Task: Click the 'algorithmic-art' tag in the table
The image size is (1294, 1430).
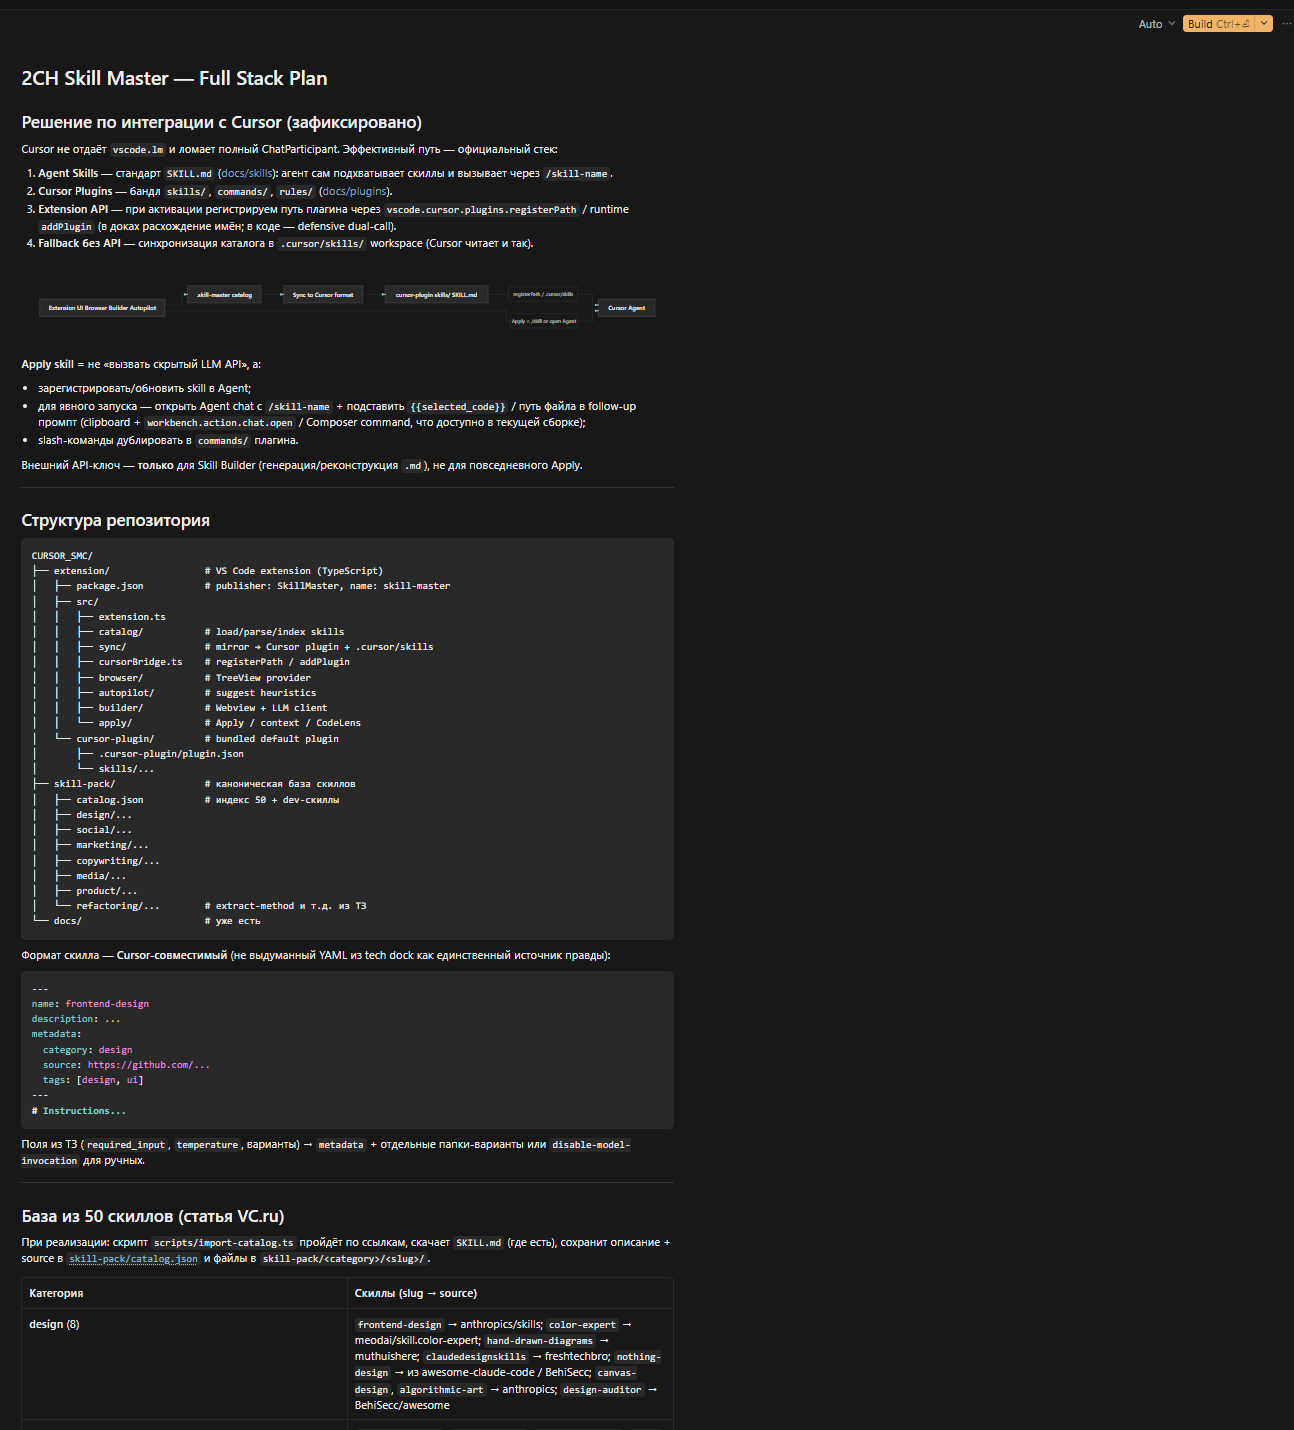Action: pos(441,1390)
